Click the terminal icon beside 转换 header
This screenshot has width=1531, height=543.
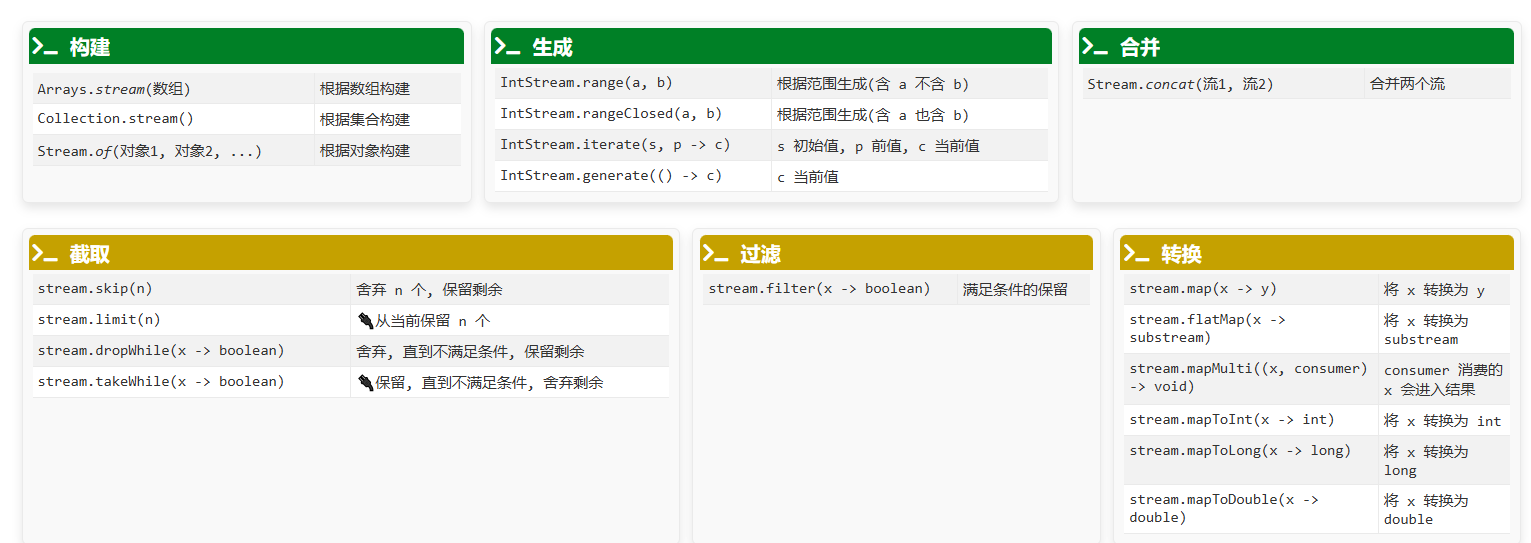click(x=1136, y=253)
